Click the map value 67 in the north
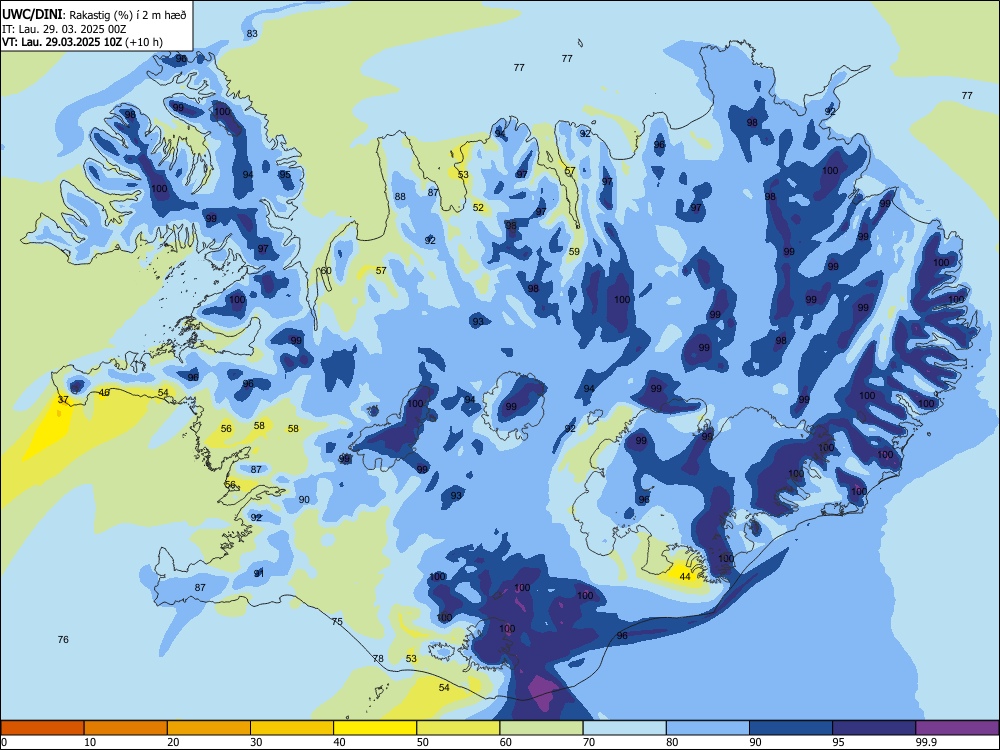The image size is (1000, 750). [570, 171]
